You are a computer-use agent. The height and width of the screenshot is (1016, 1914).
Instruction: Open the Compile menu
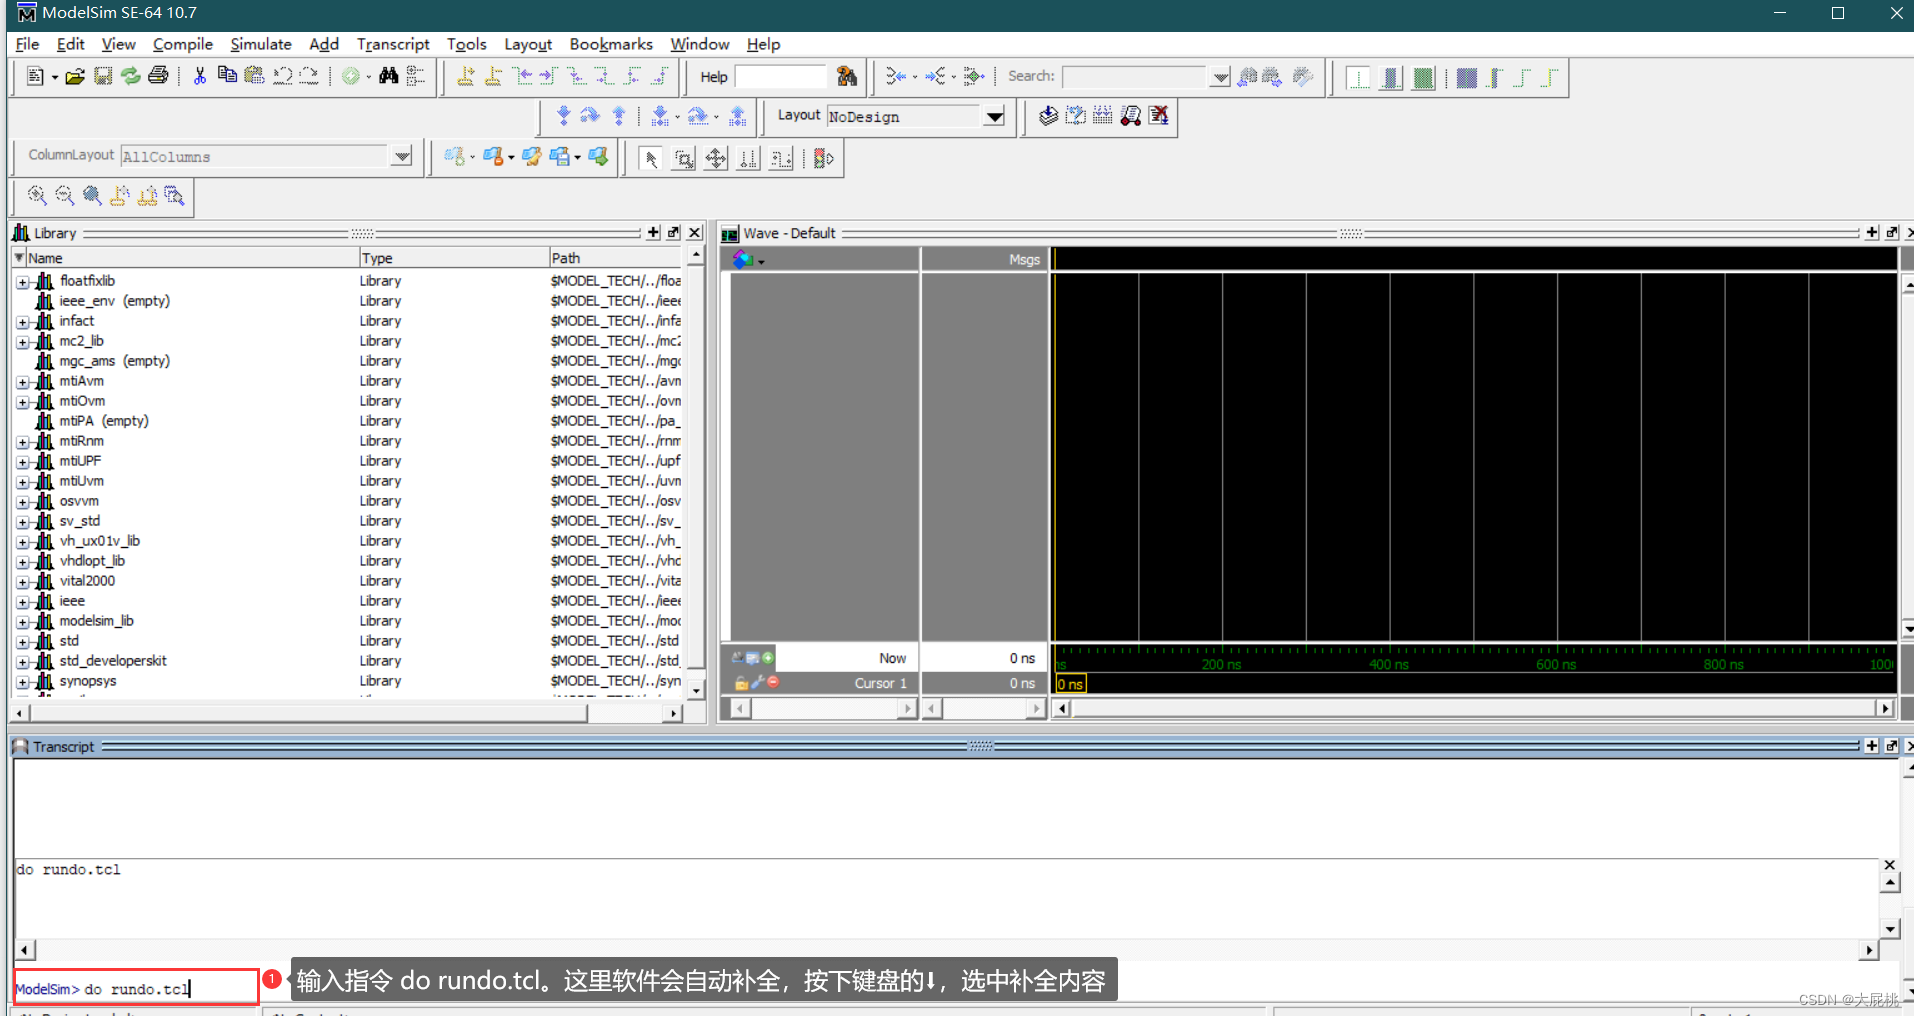[x=183, y=44]
